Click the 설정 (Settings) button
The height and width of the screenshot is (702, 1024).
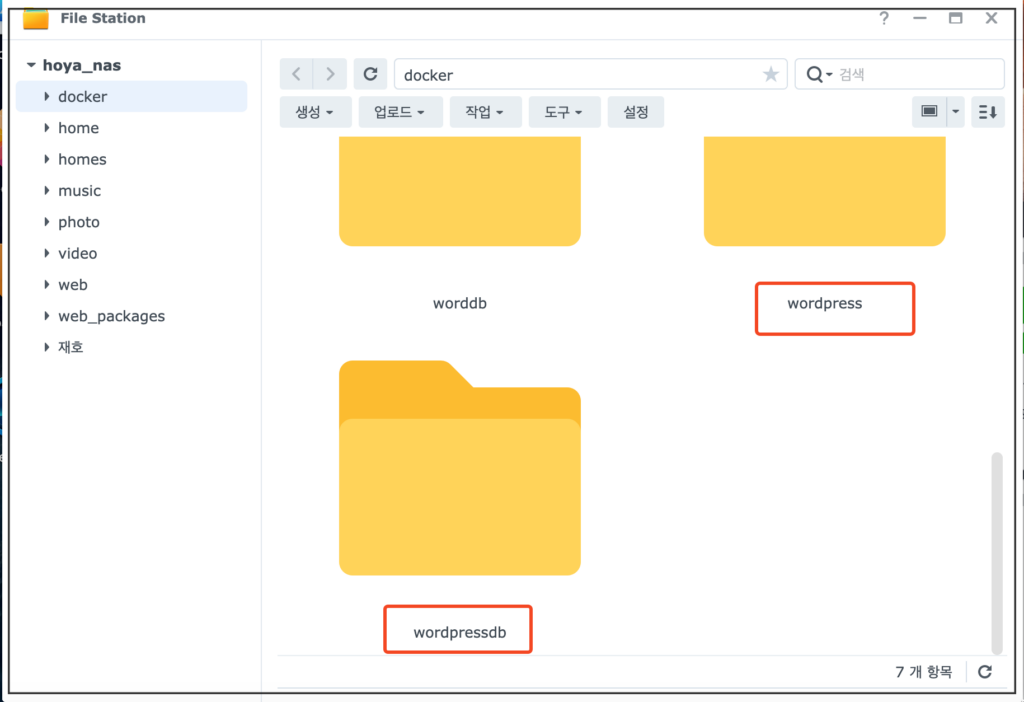[635, 112]
